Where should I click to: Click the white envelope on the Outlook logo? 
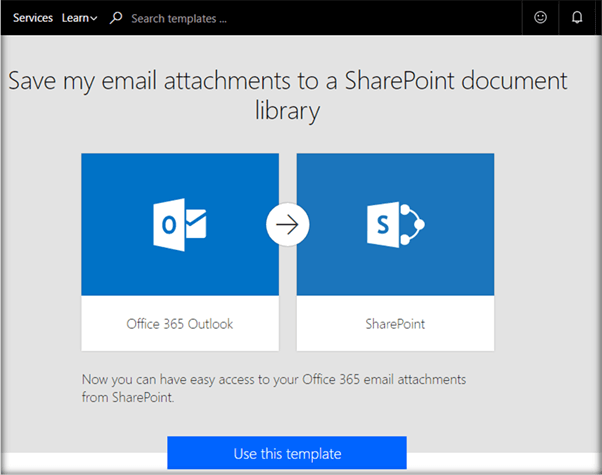pyautogui.click(x=194, y=220)
